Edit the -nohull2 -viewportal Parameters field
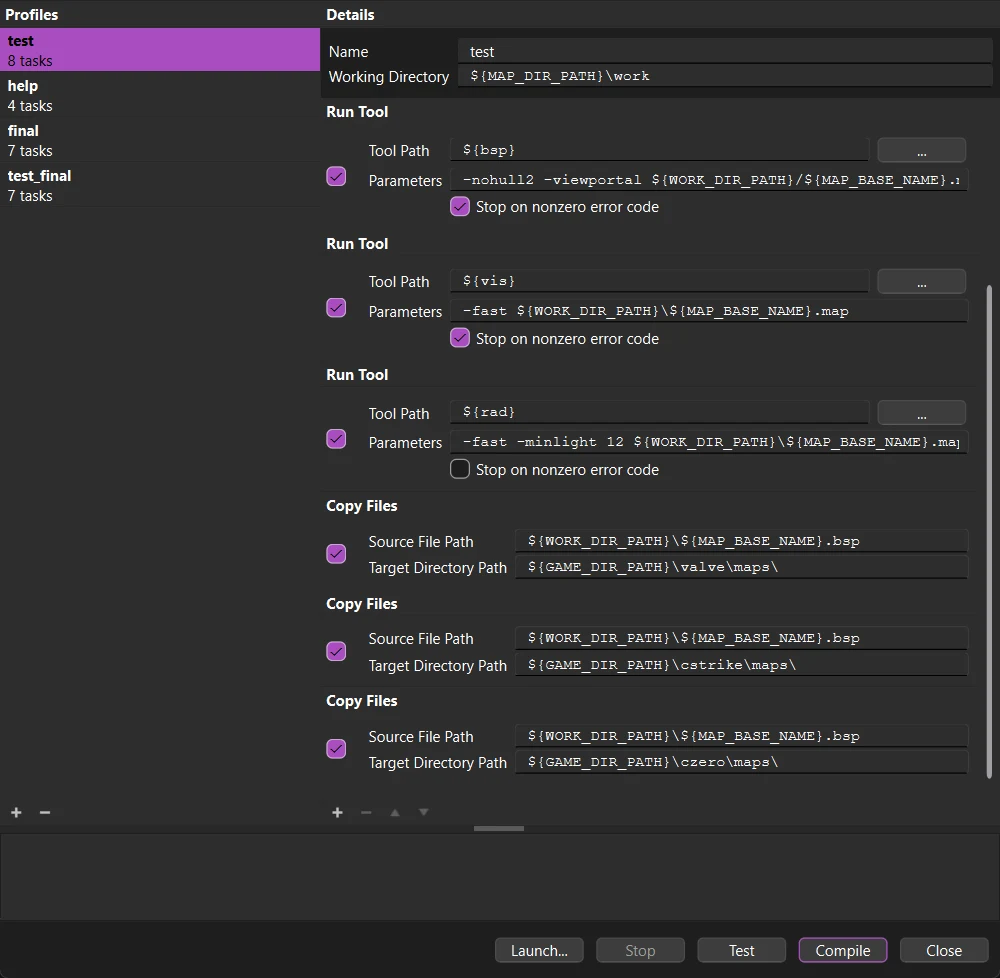 [709, 180]
